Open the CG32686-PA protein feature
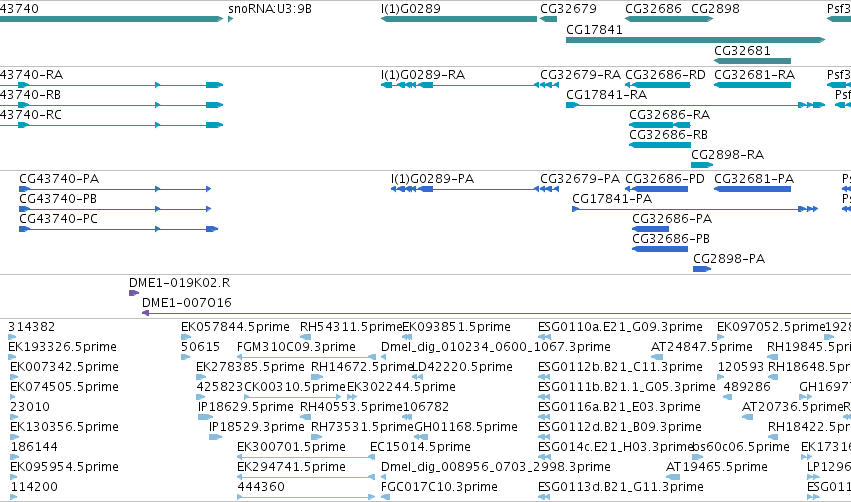851x502 pixels. 651,229
